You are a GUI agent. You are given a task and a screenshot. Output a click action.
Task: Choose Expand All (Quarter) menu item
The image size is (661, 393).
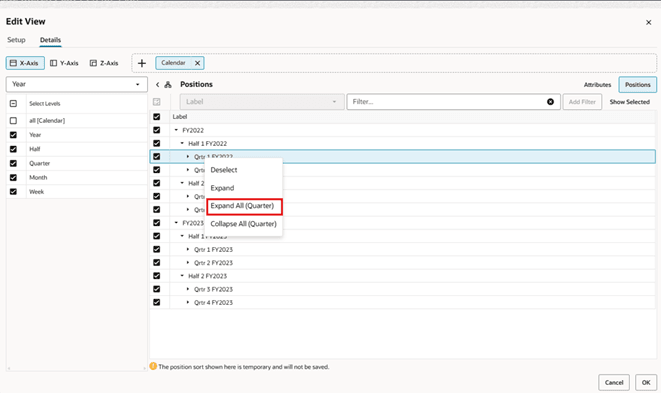click(x=244, y=206)
